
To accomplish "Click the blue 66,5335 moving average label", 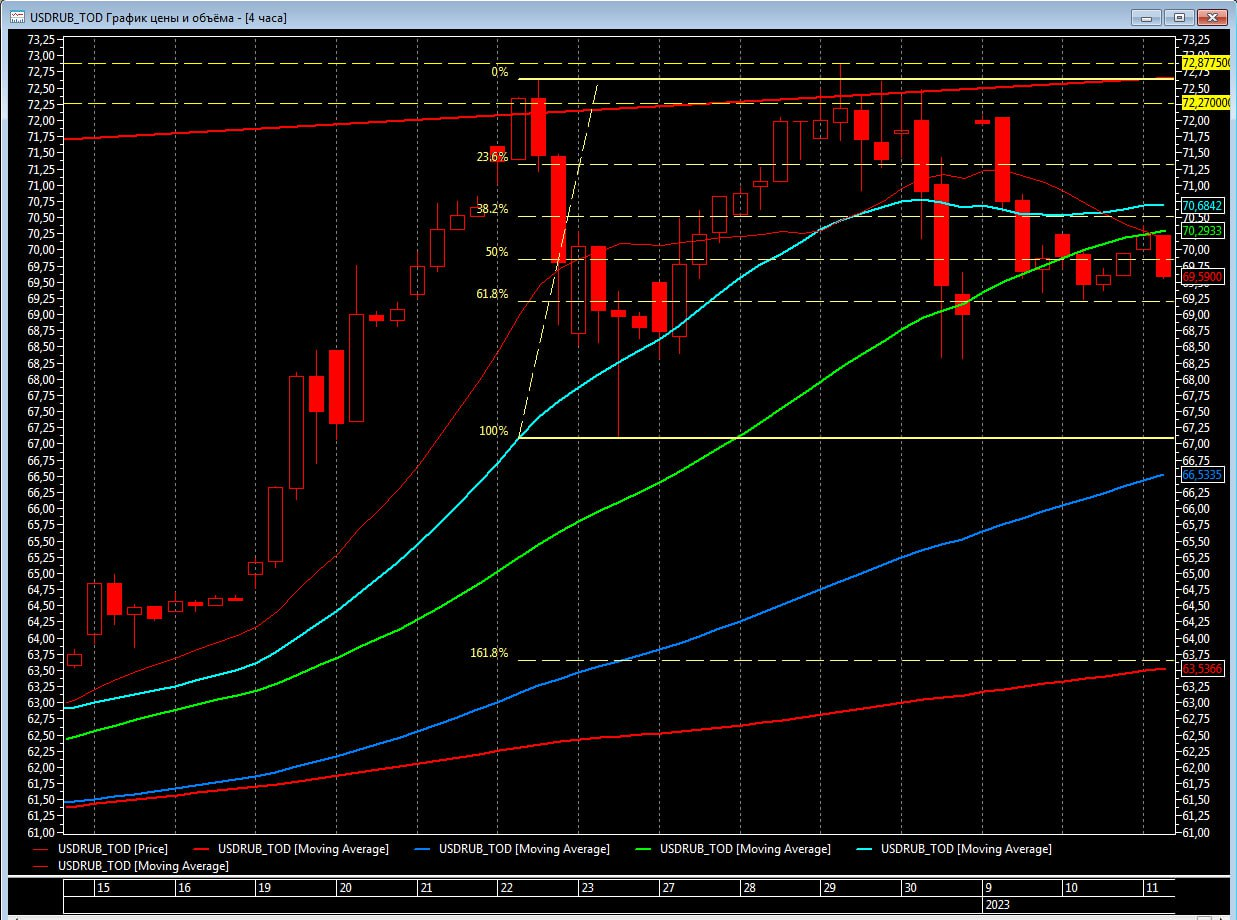I will pyautogui.click(x=1202, y=475).
